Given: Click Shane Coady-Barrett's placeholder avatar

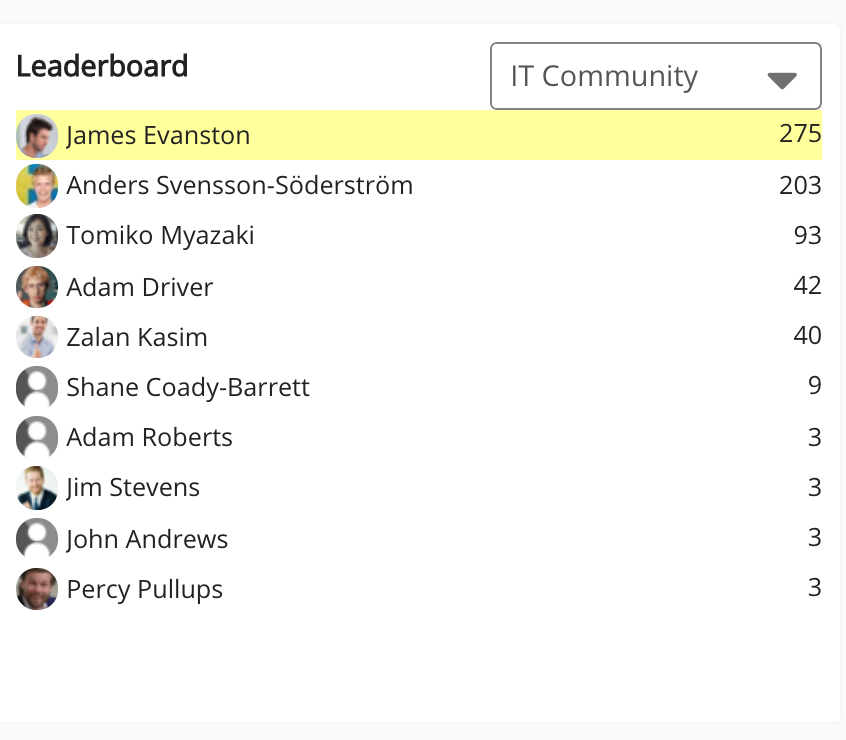Looking at the screenshot, I should 37,387.
